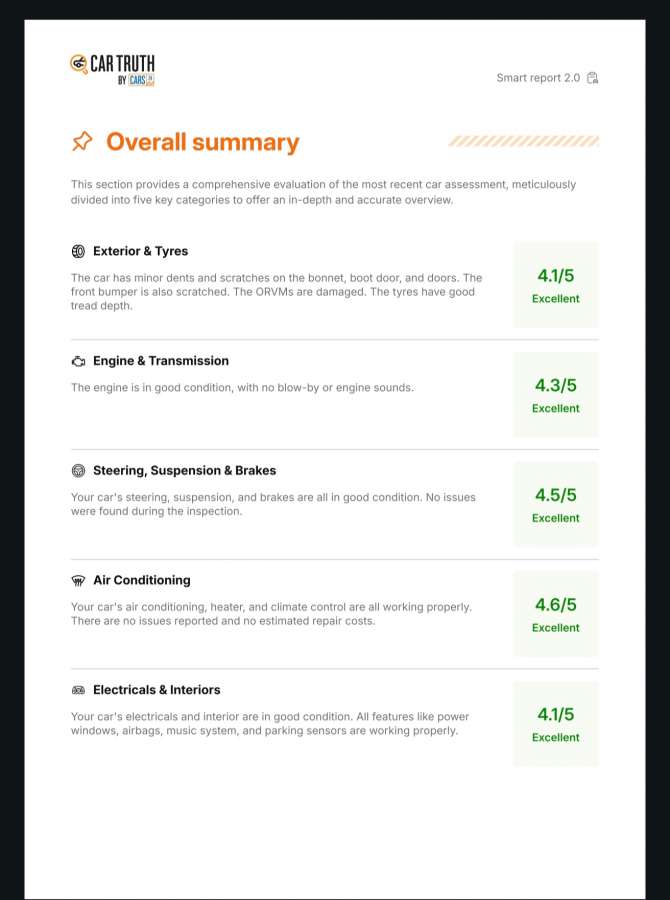Select the 4.3/5 Engine score card
Viewport: 670px width, 900px height.
click(556, 394)
